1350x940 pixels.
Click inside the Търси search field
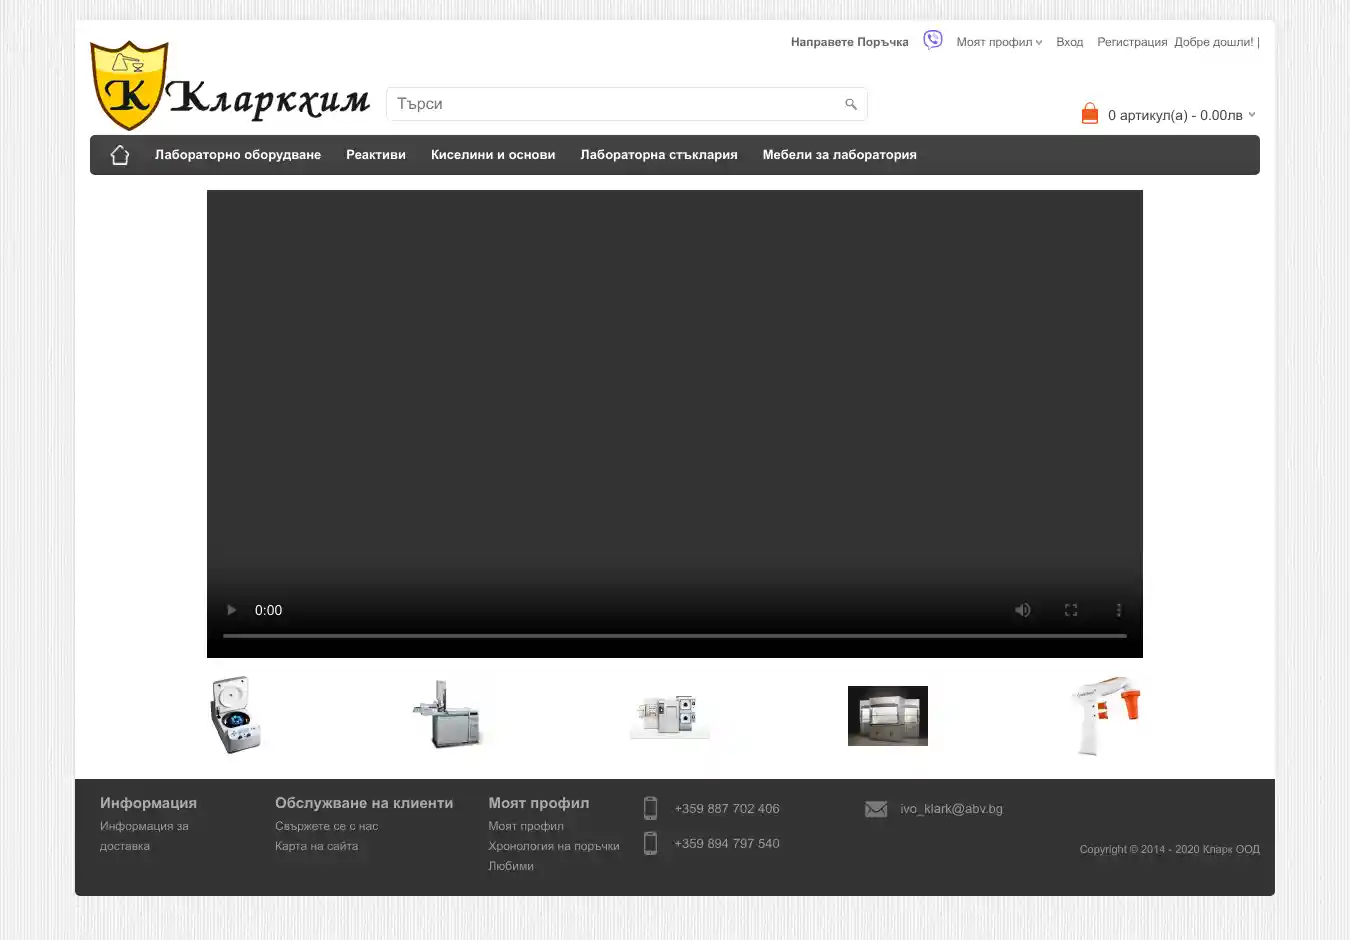(615, 104)
